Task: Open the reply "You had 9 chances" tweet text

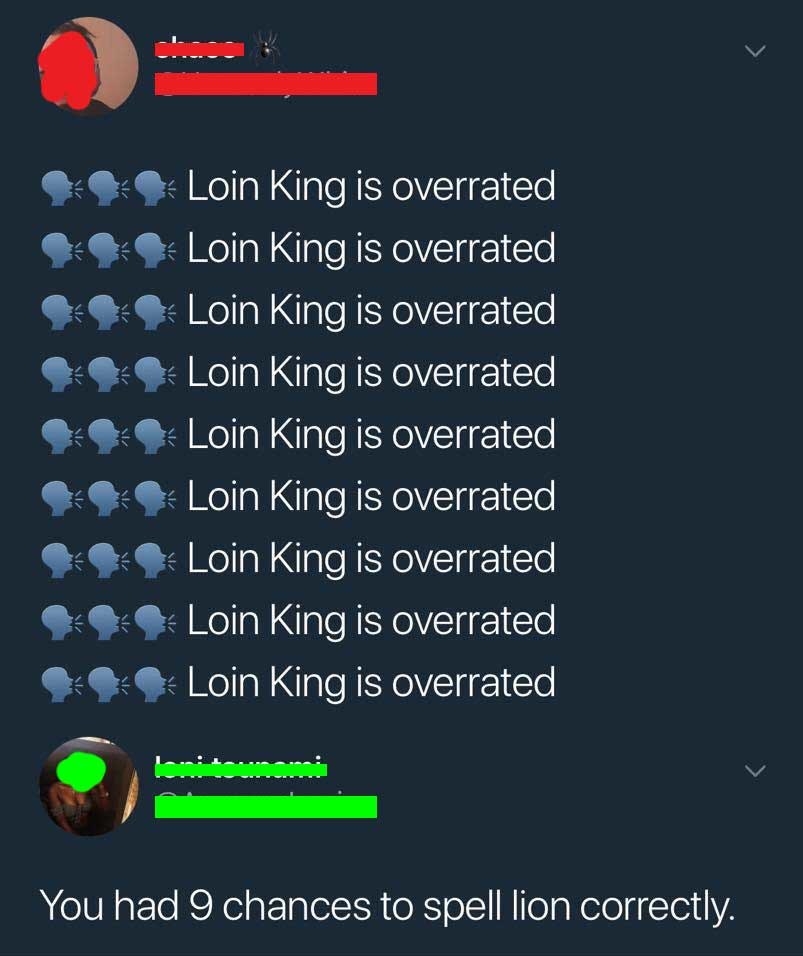Action: point(387,906)
